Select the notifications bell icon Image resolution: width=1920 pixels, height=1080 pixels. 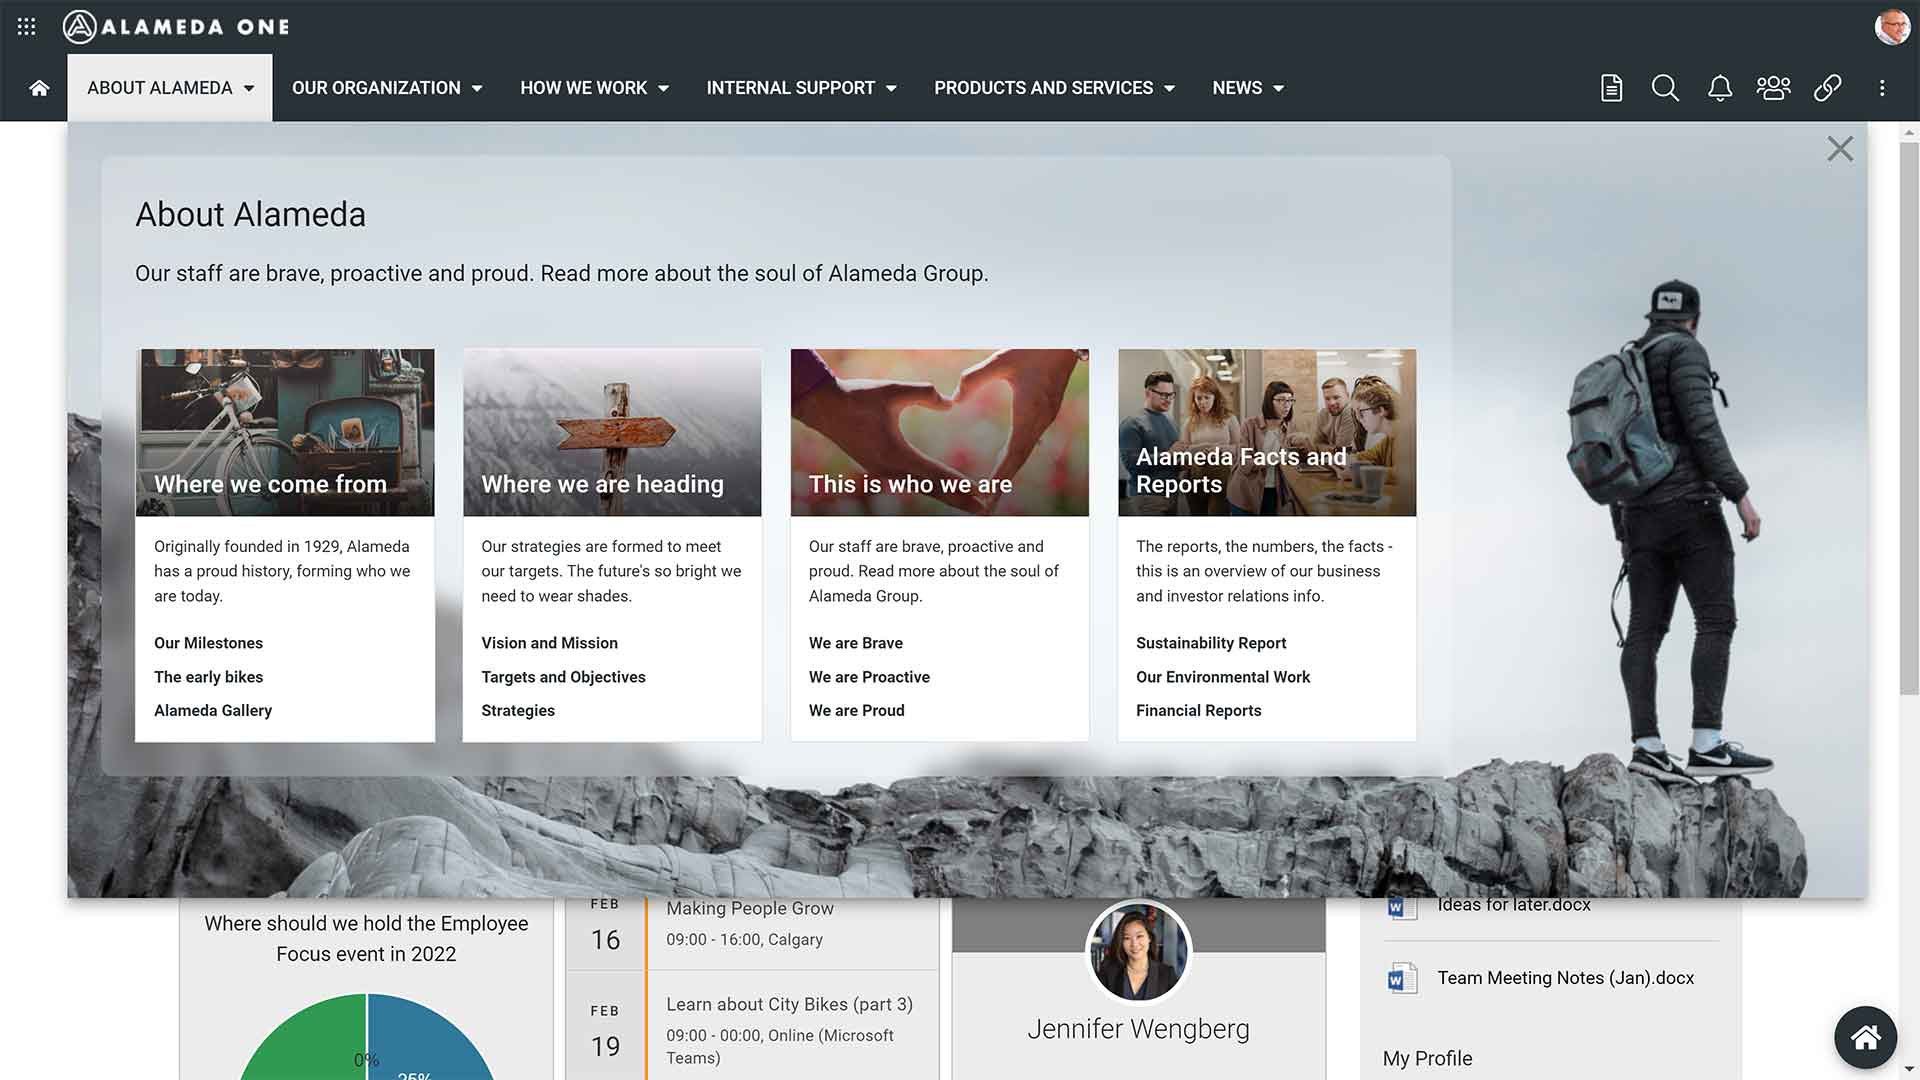(1721, 87)
